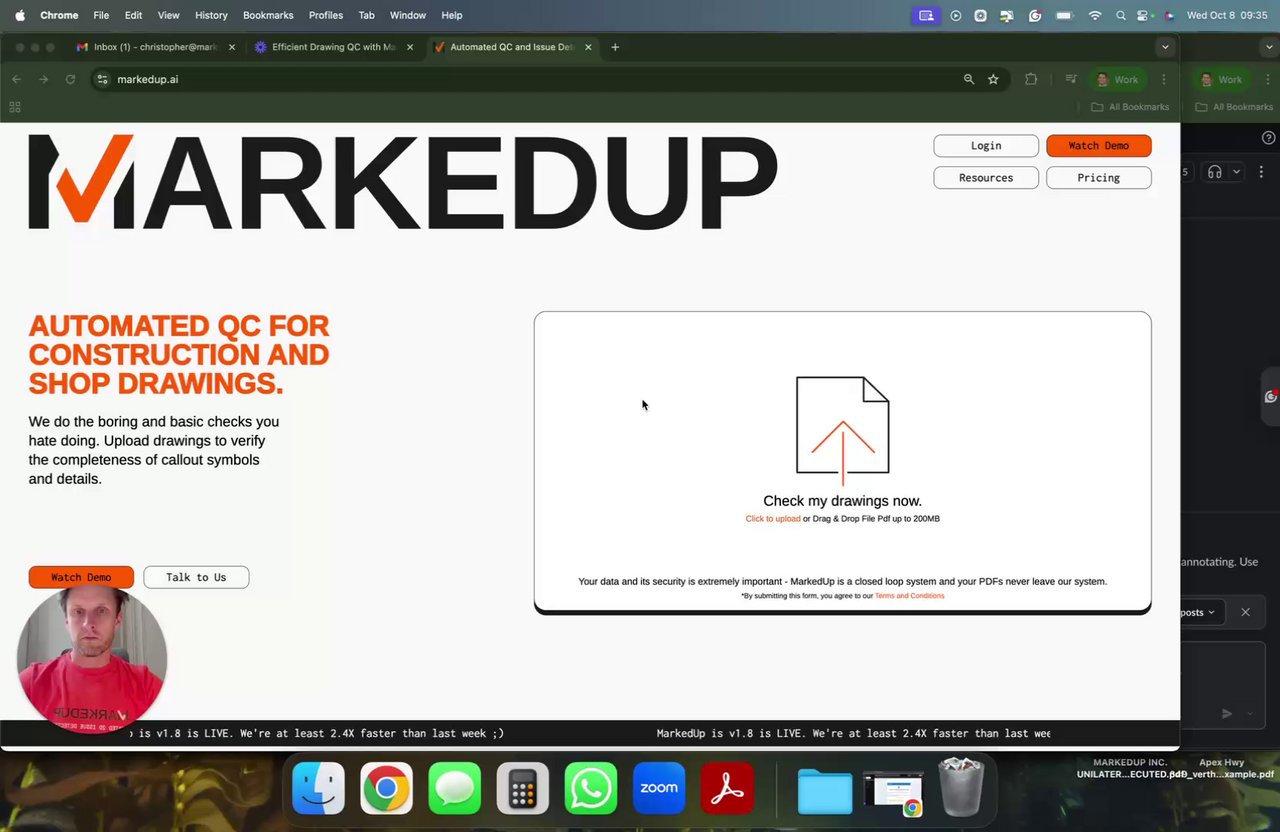This screenshot has width=1280, height=832.
Task: Click the headphones huddle icon in background window
Action: coord(1214,172)
